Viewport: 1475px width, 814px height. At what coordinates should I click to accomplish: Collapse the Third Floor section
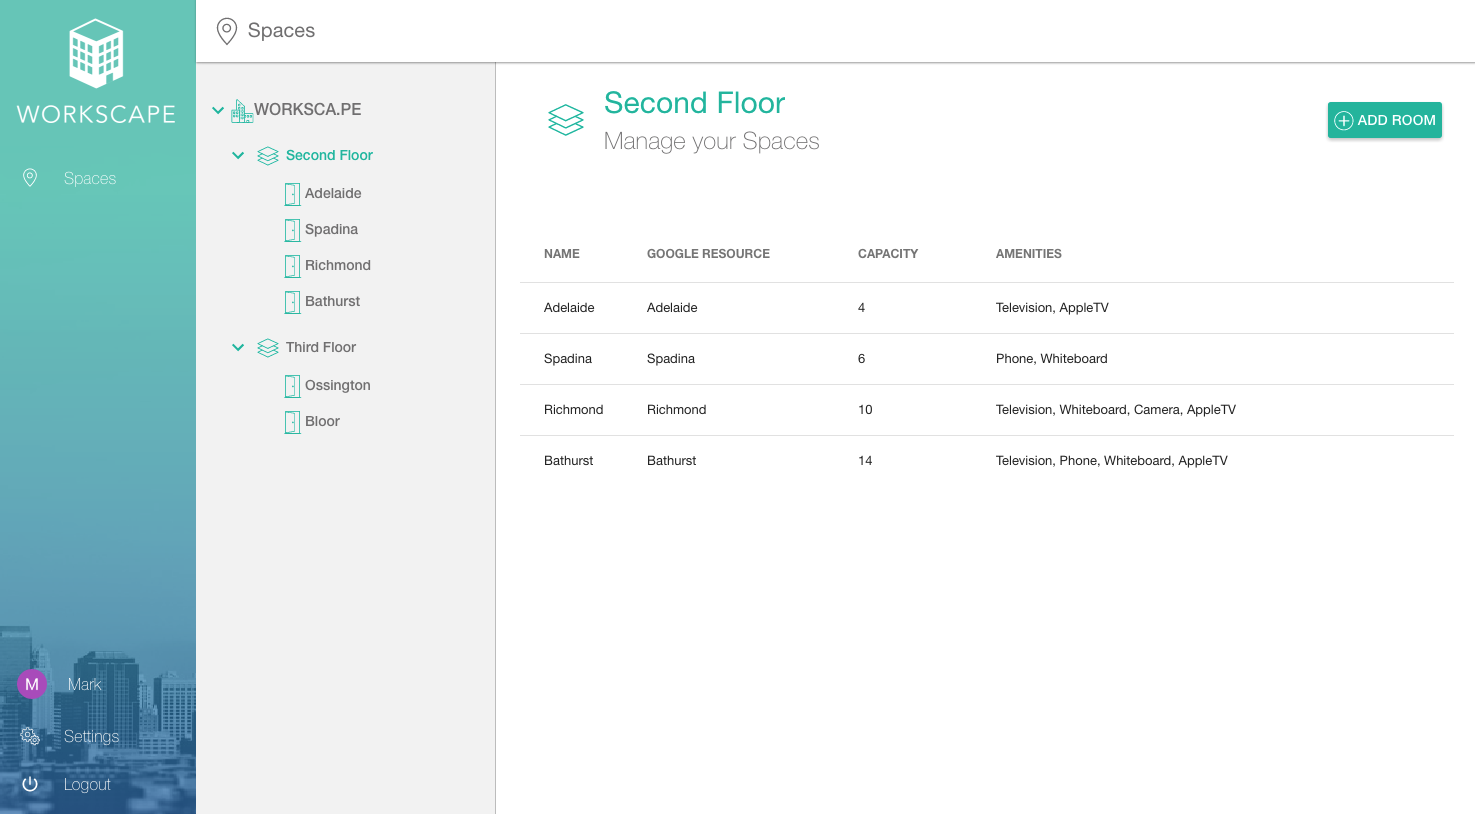238,347
